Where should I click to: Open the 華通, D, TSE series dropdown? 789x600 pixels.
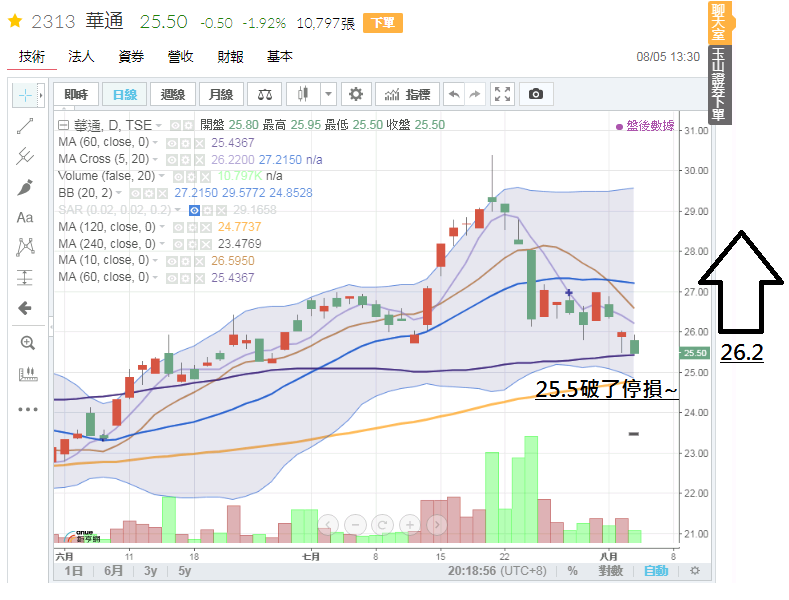[x=159, y=125]
